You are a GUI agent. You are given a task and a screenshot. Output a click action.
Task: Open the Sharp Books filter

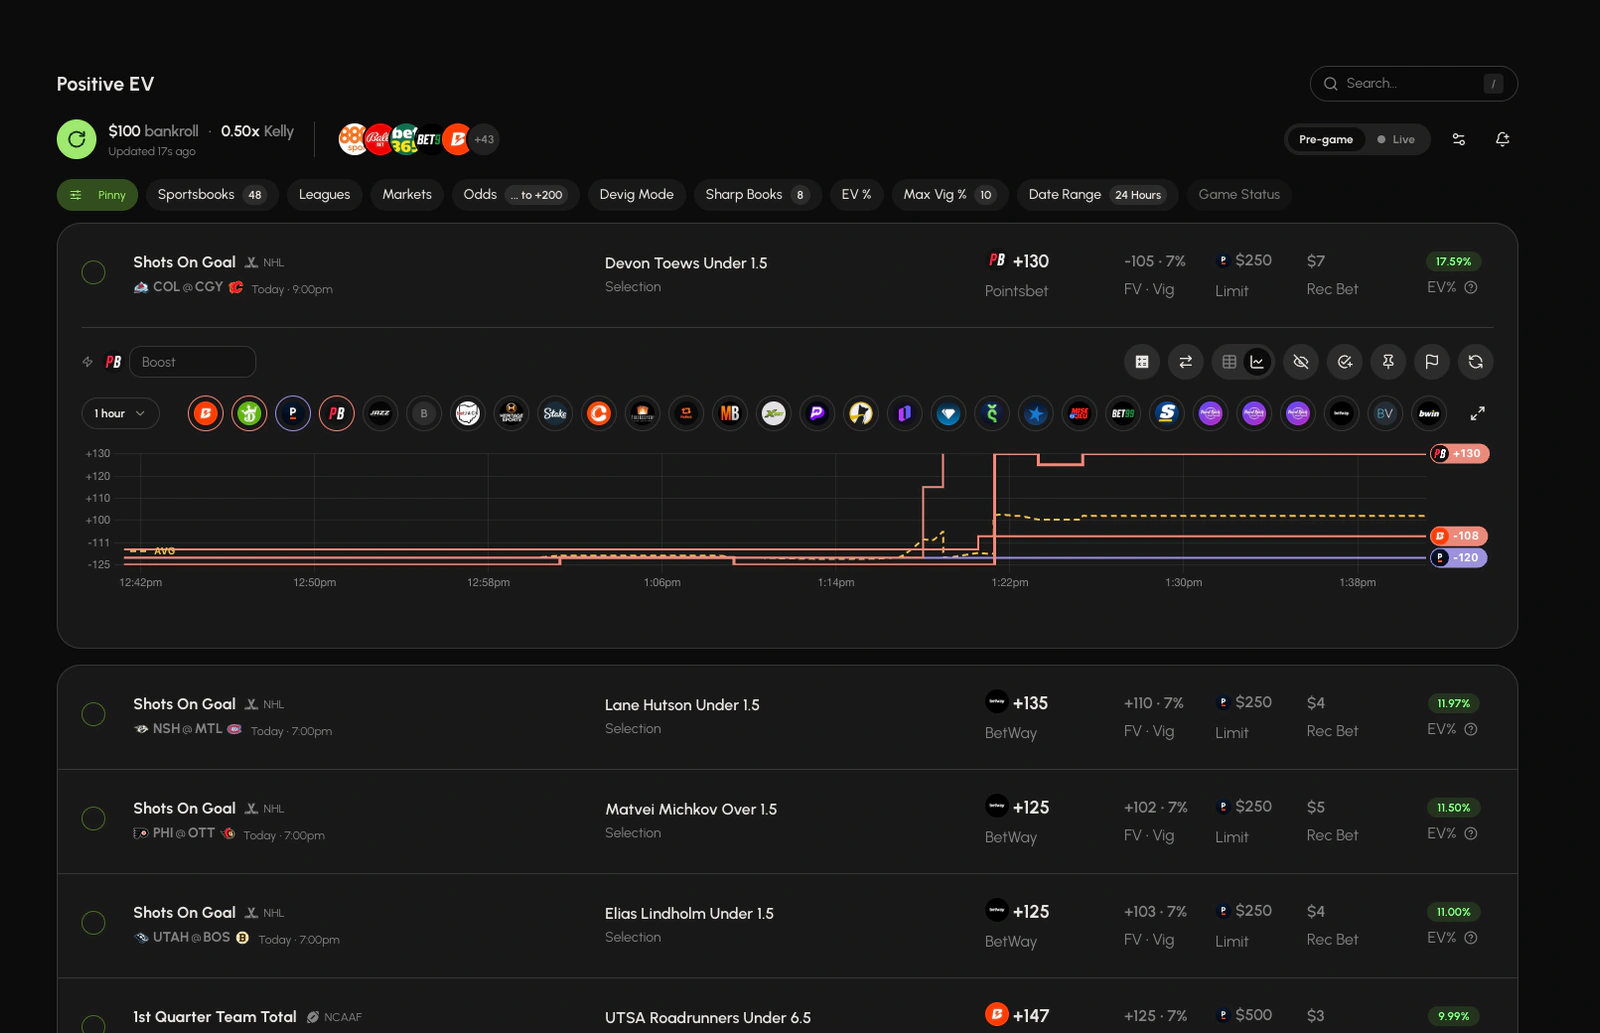click(x=757, y=194)
